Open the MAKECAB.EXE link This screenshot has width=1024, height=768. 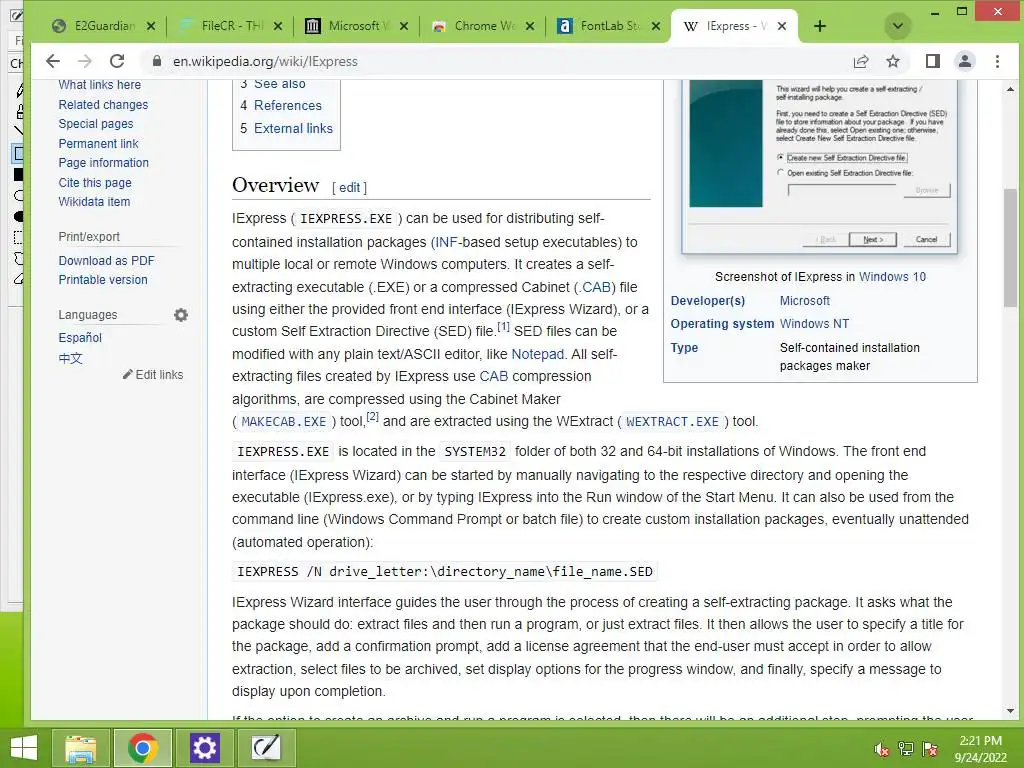pos(283,422)
